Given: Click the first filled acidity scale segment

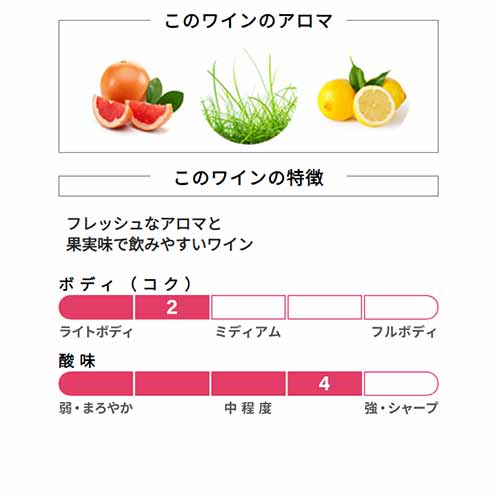Looking at the screenshot, I should coord(96,384).
